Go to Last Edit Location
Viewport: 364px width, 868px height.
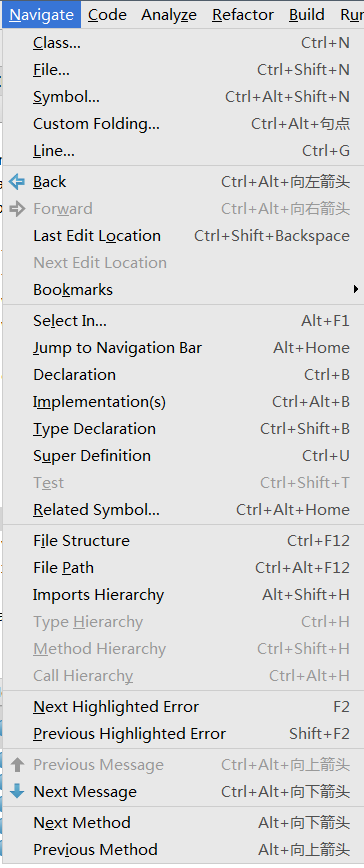(182, 236)
